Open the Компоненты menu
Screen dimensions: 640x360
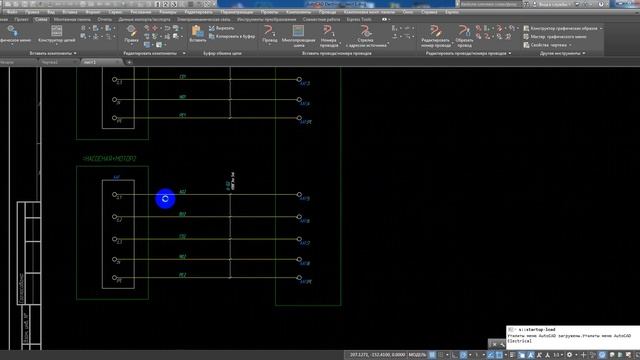pos(298,12)
